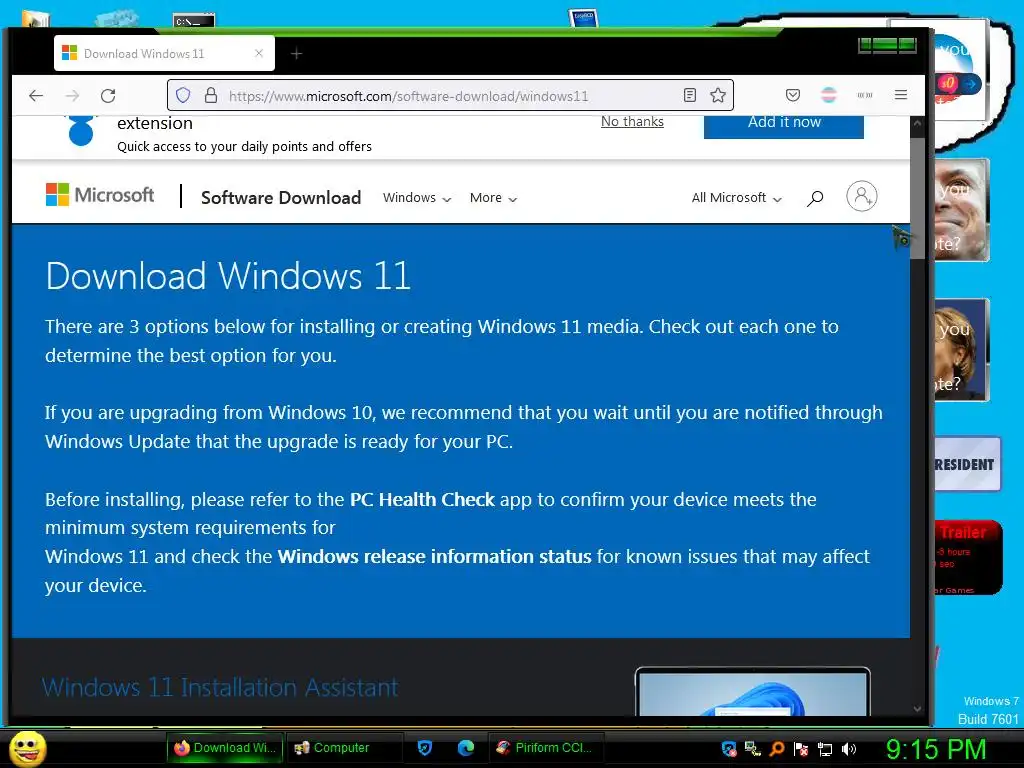This screenshot has height=768, width=1024.
Task: Open a new tab with the plus button
Action: (296, 54)
